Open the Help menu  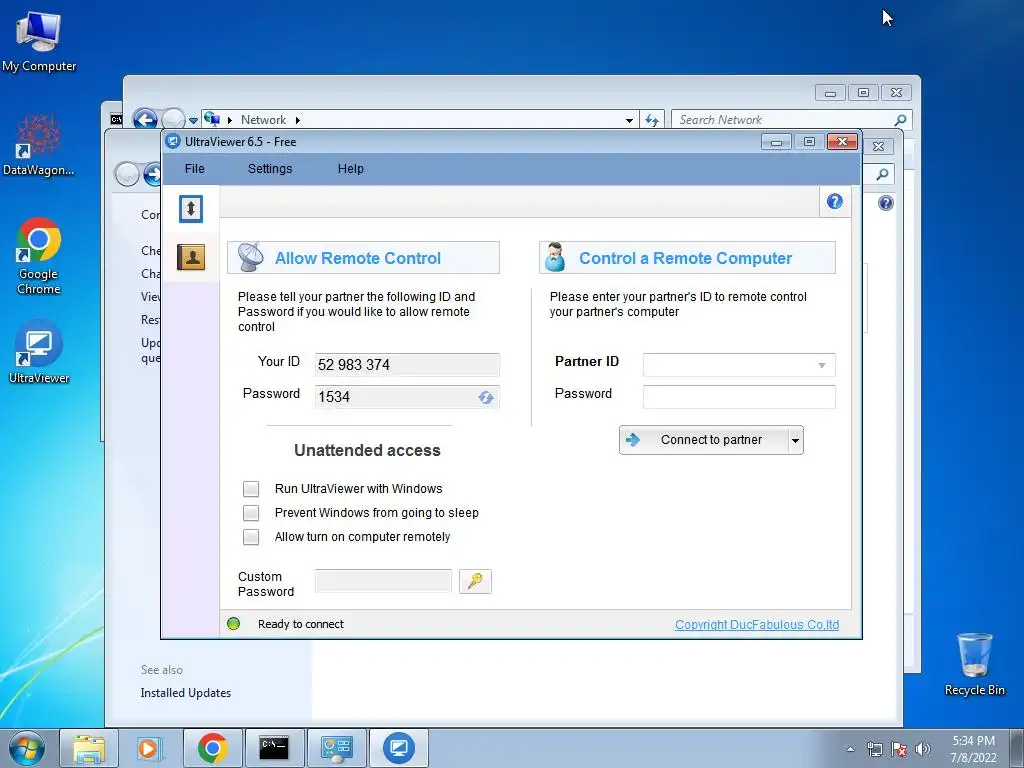[350, 168]
